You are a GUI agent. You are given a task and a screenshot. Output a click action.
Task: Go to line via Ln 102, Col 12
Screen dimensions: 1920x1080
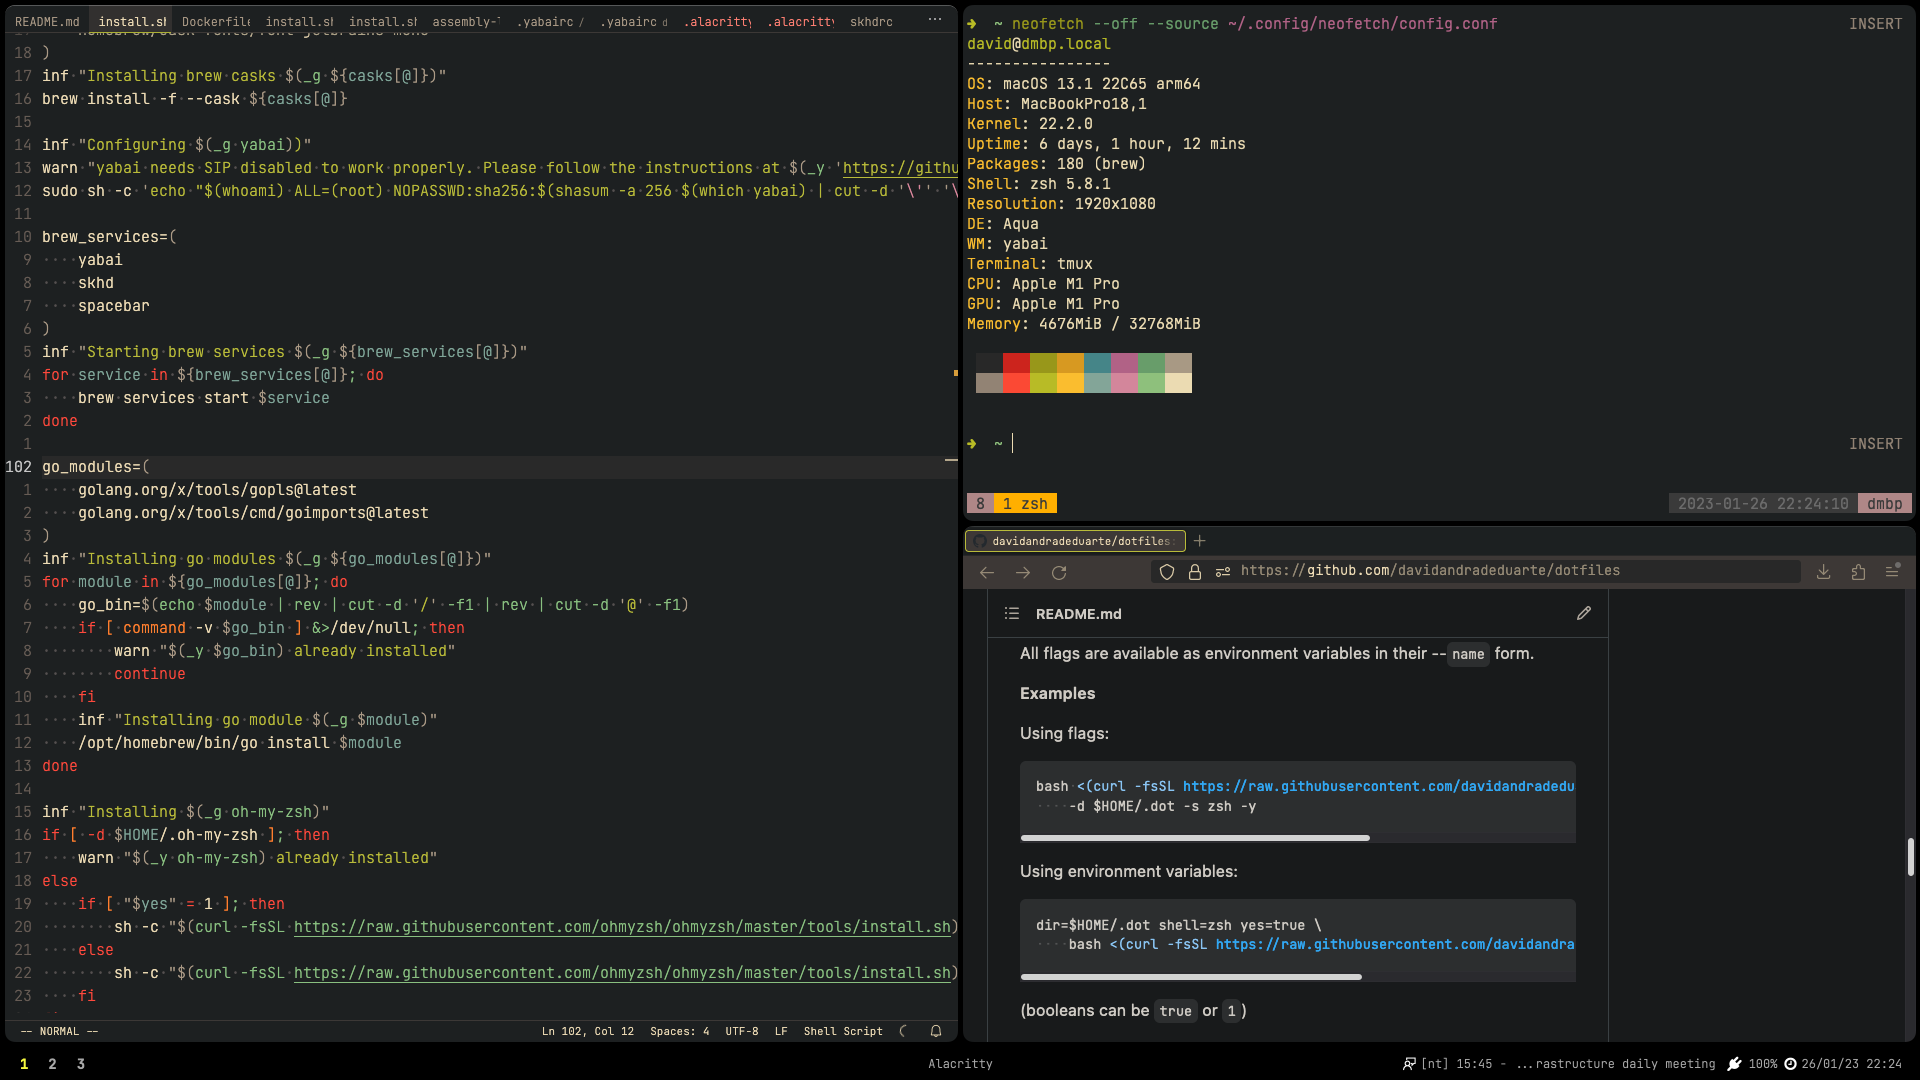(588, 1031)
